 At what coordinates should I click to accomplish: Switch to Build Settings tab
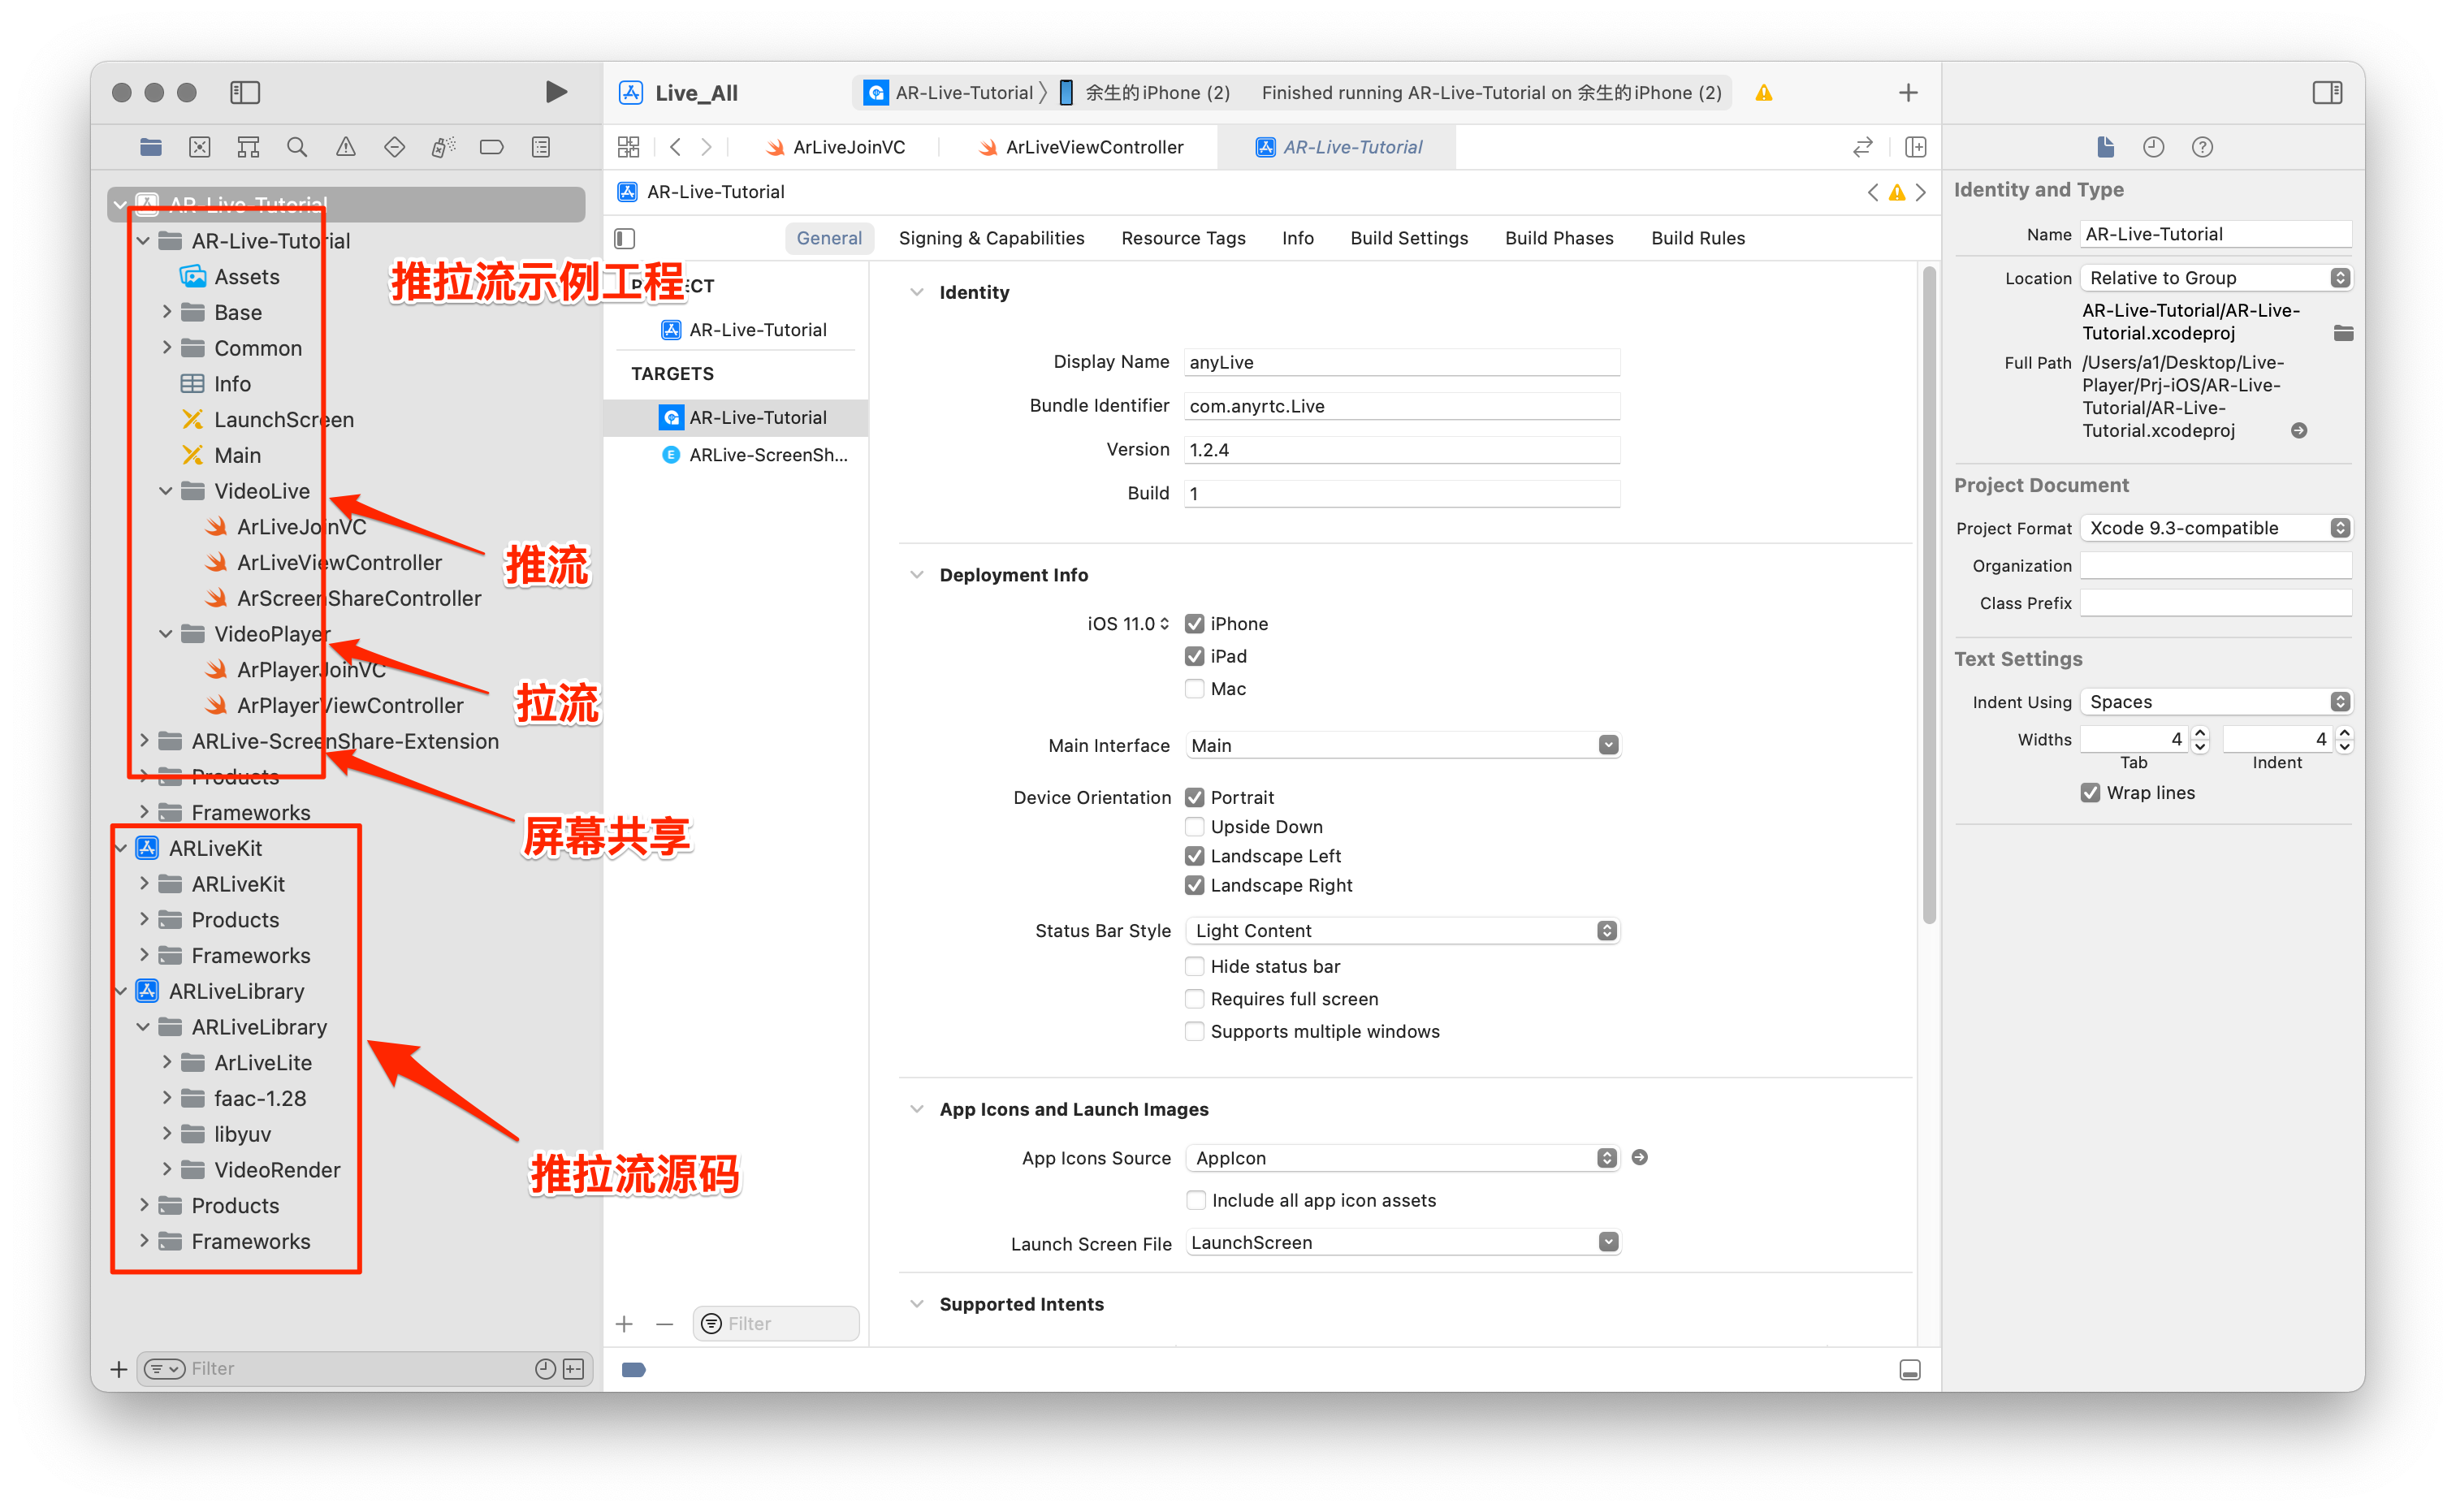[x=1408, y=238]
